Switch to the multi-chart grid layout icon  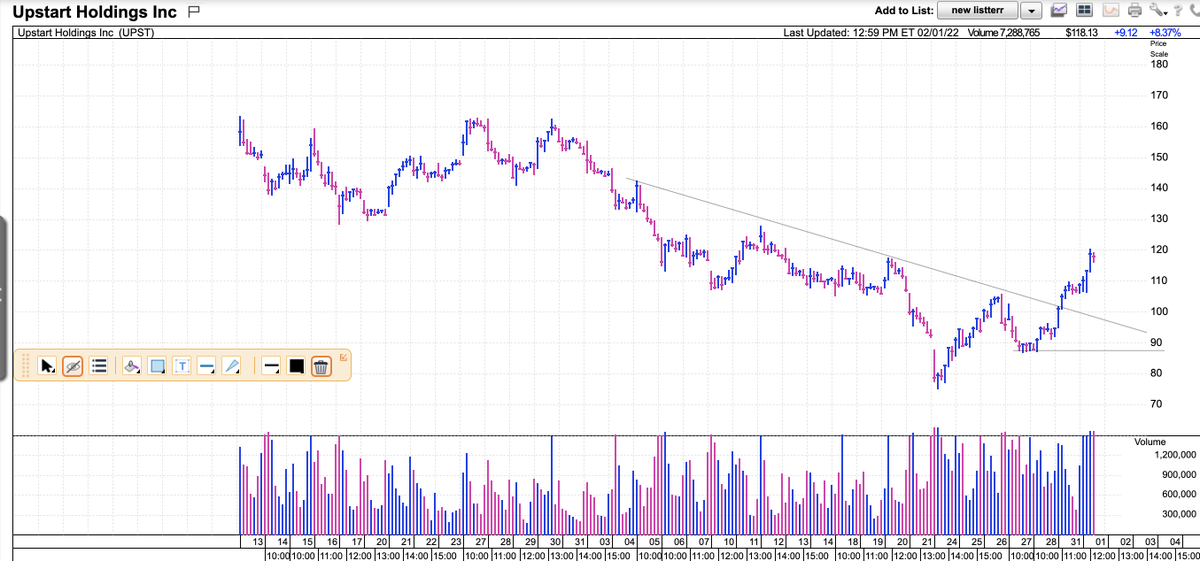point(1086,10)
